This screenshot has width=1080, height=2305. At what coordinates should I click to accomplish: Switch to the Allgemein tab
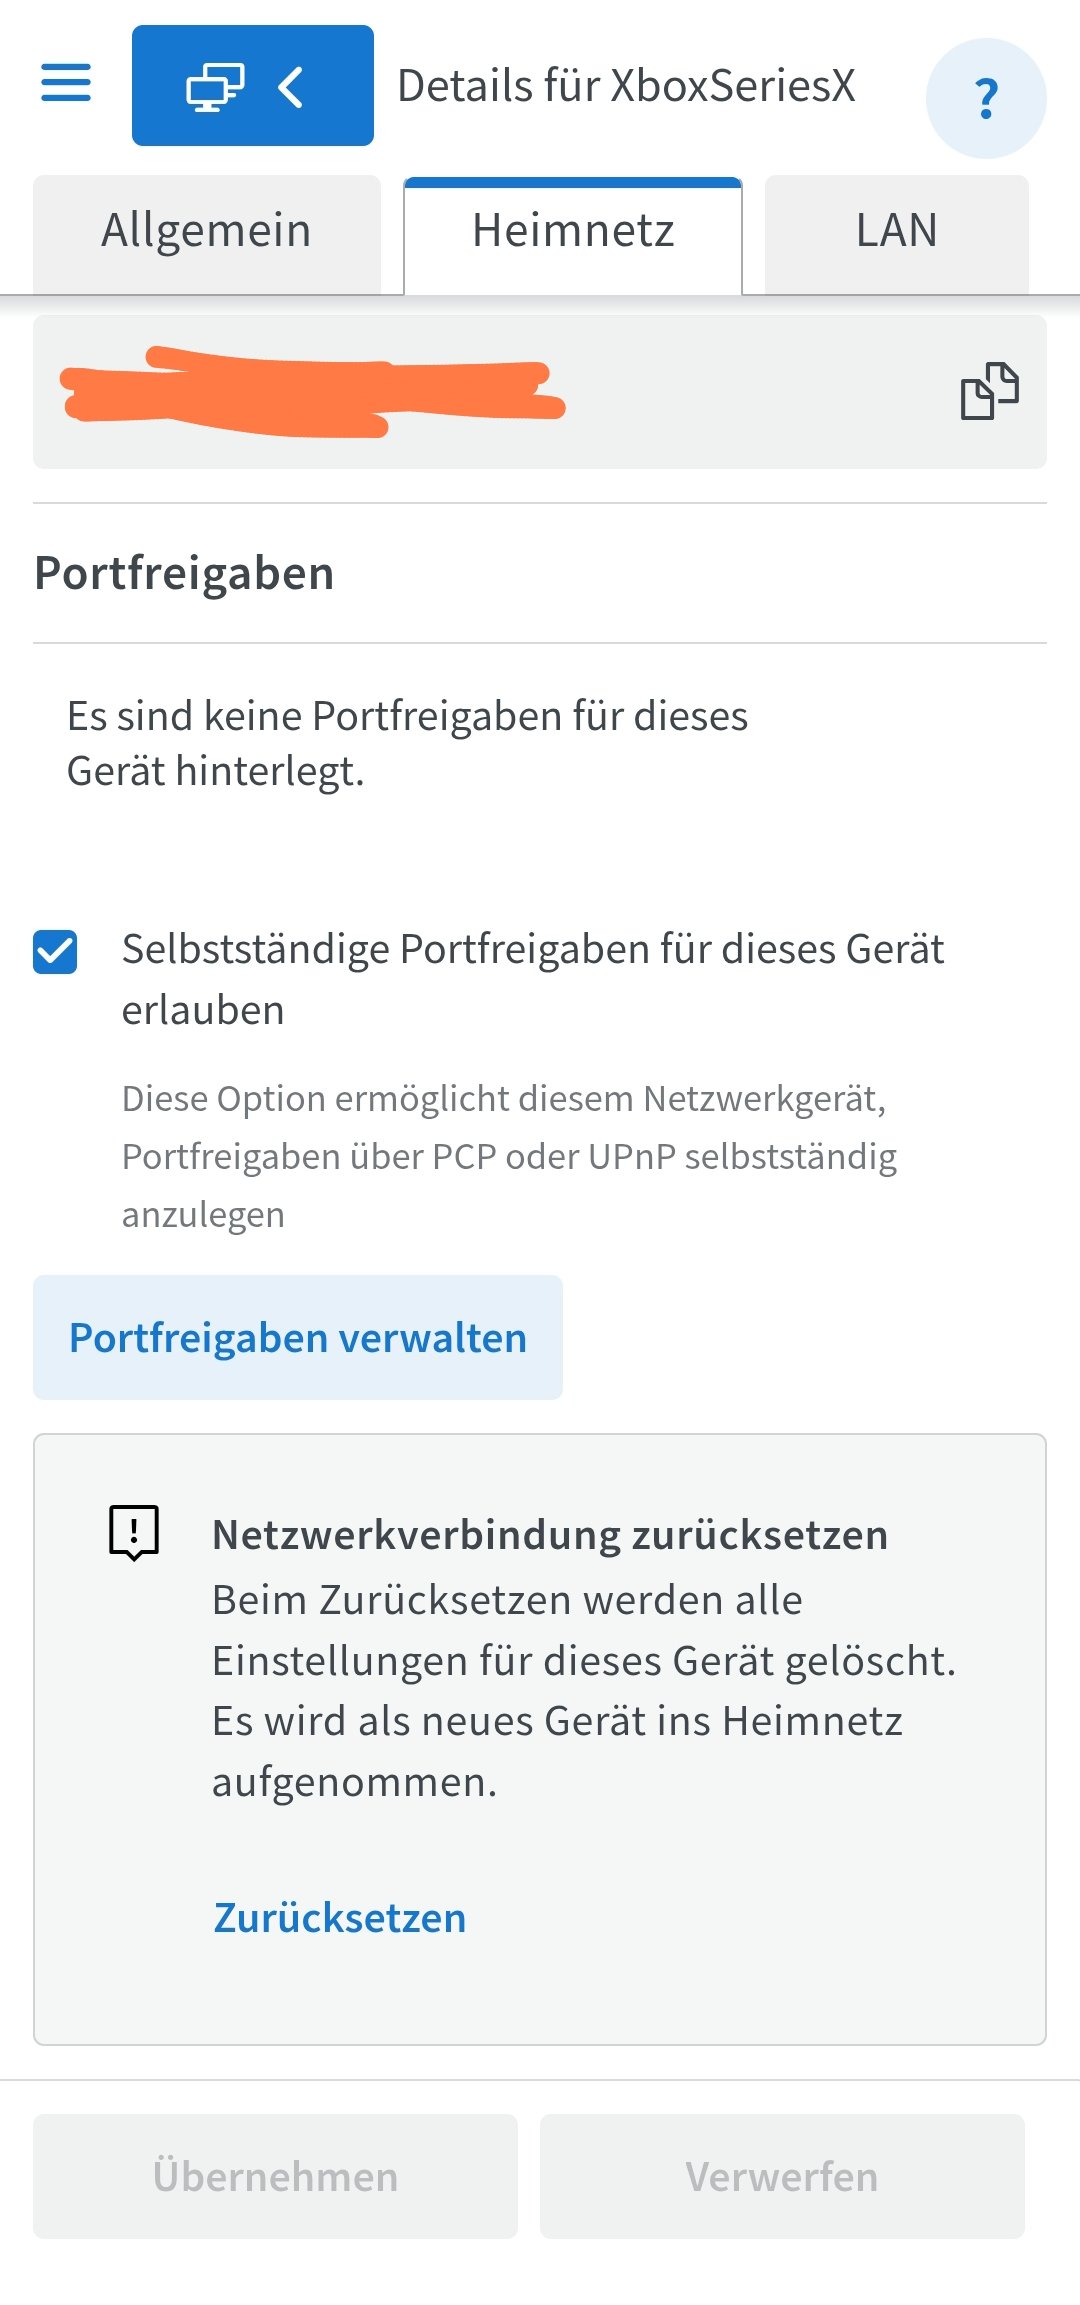[x=206, y=232]
